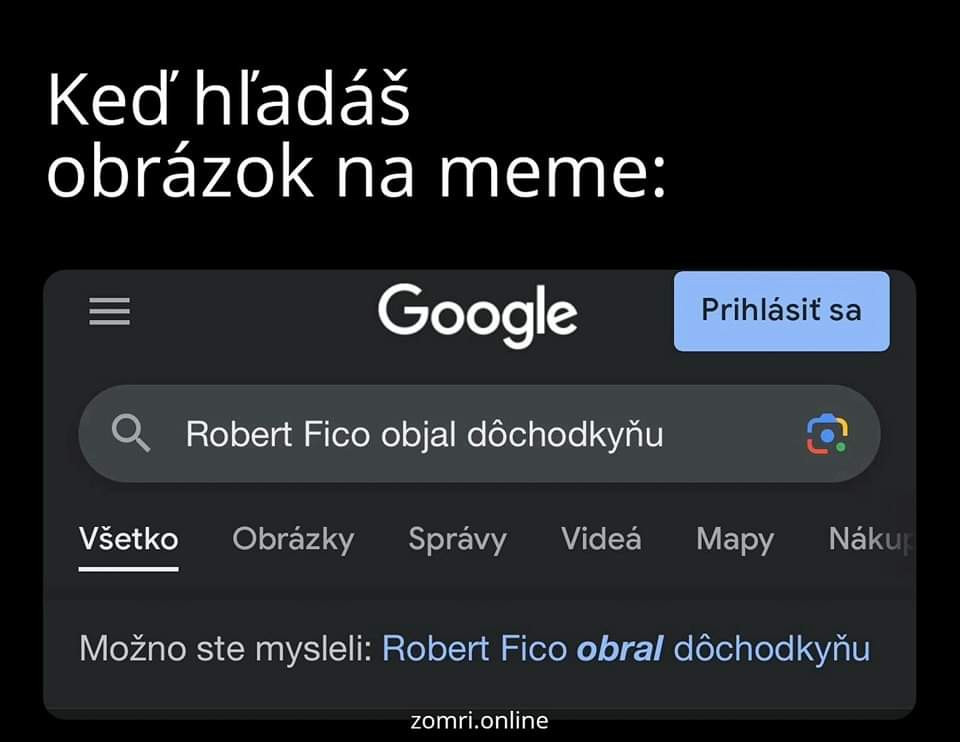The width and height of the screenshot is (960, 742).
Task: Click the Google logo
Action: [x=478, y=315]
